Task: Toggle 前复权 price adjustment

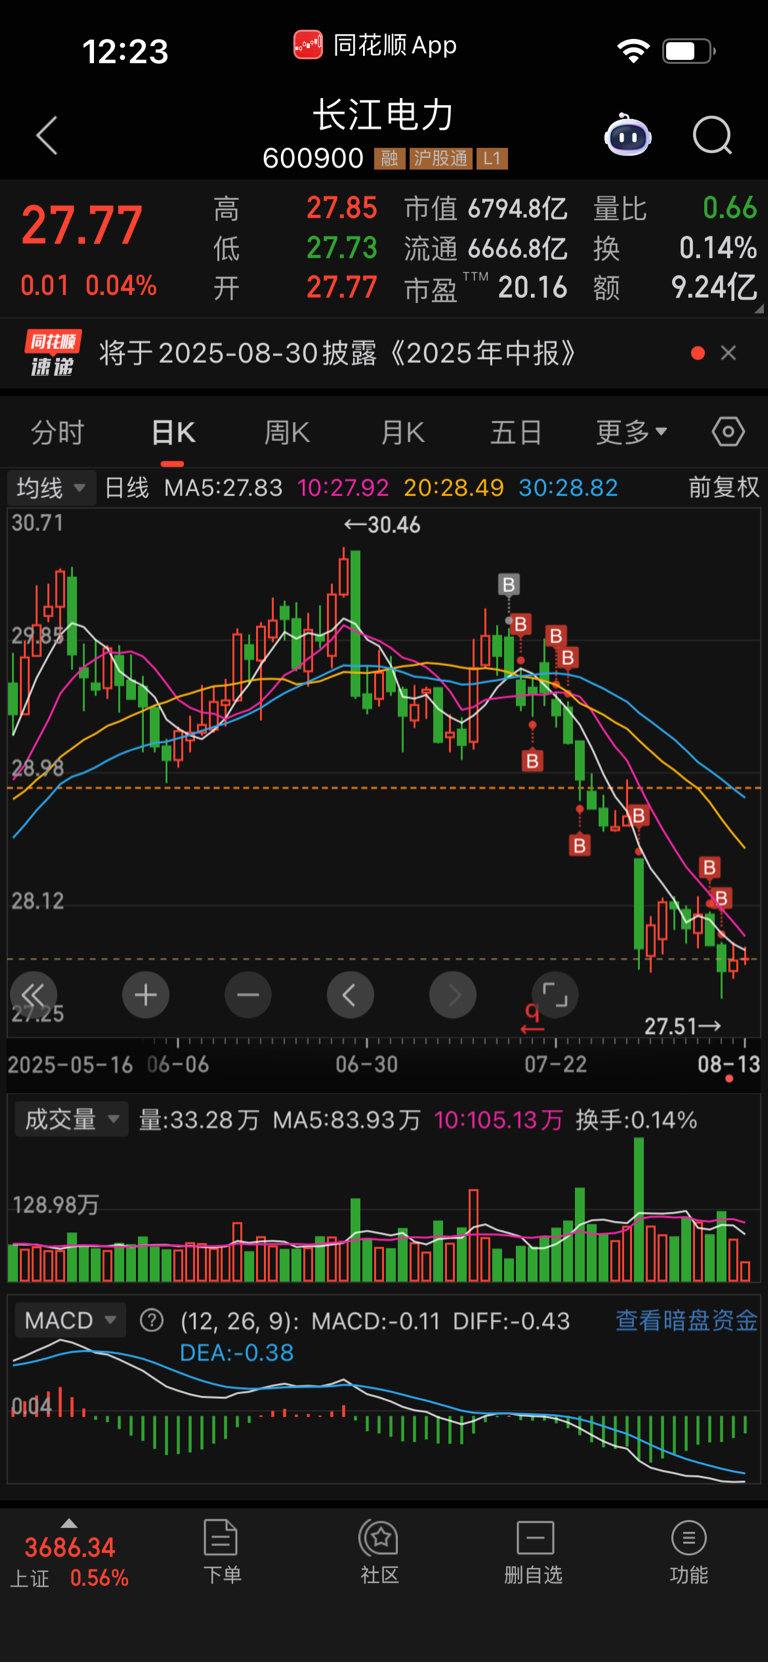Action: [724, 487]
